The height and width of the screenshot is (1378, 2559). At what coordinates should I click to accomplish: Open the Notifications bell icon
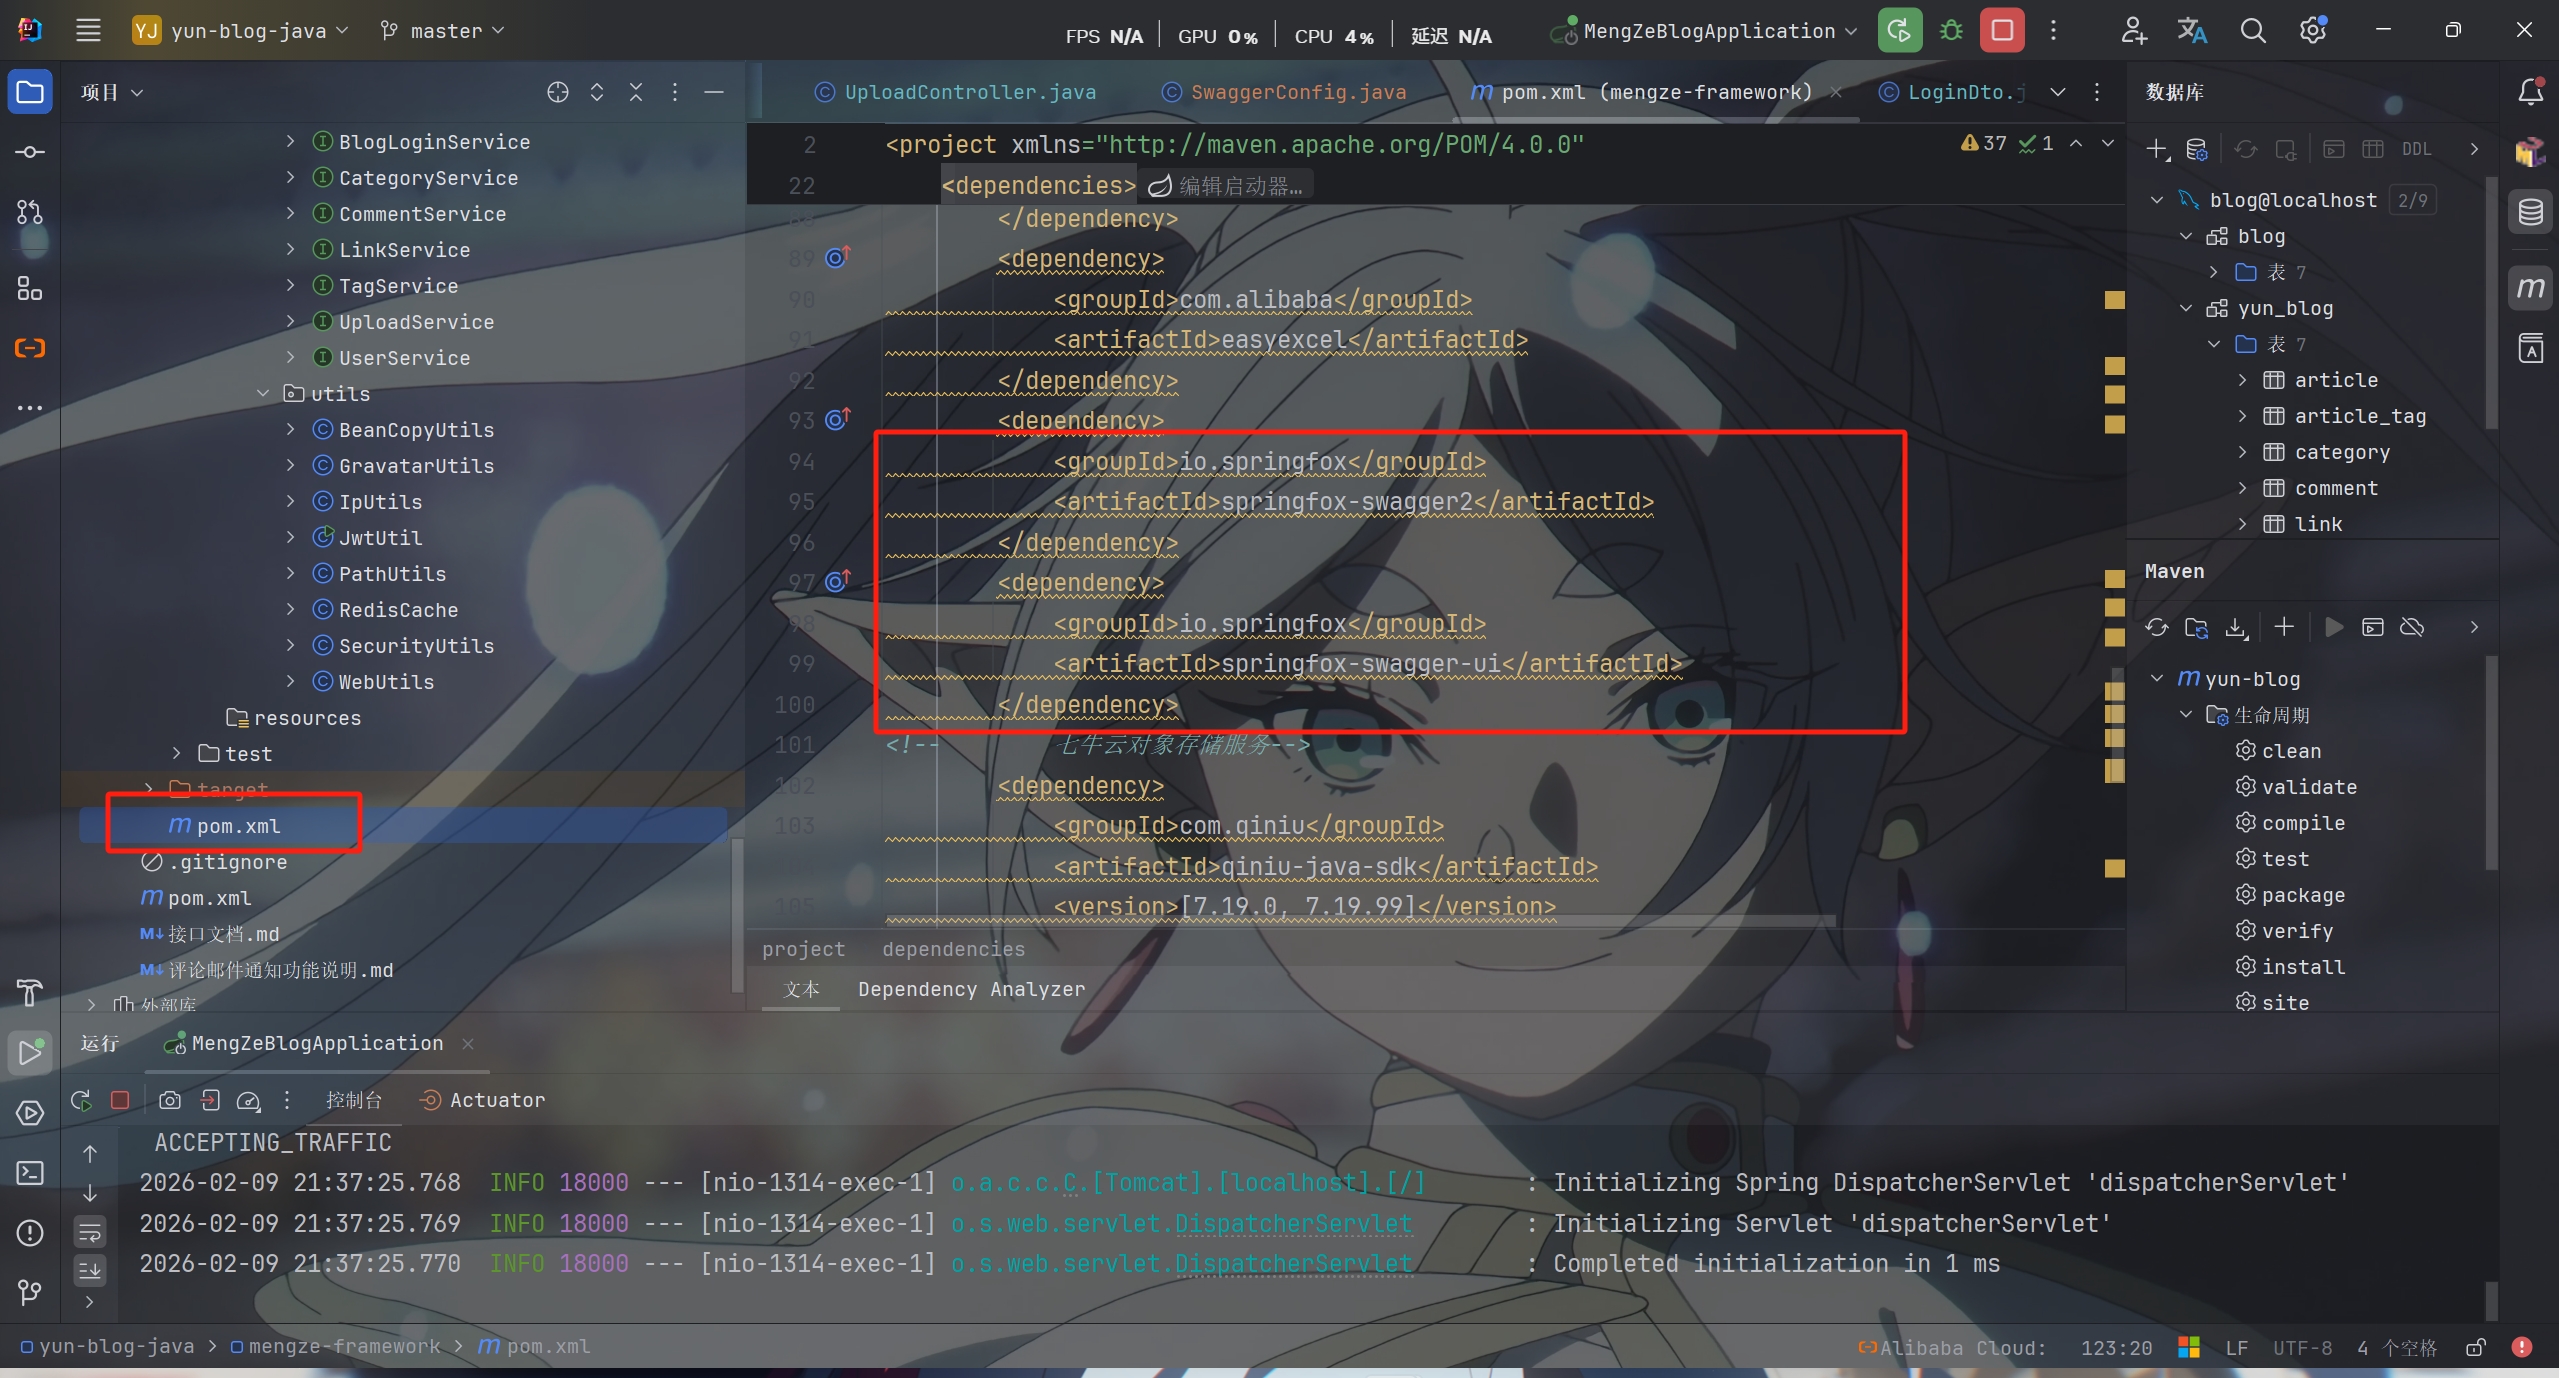(x=2530, y=92)
